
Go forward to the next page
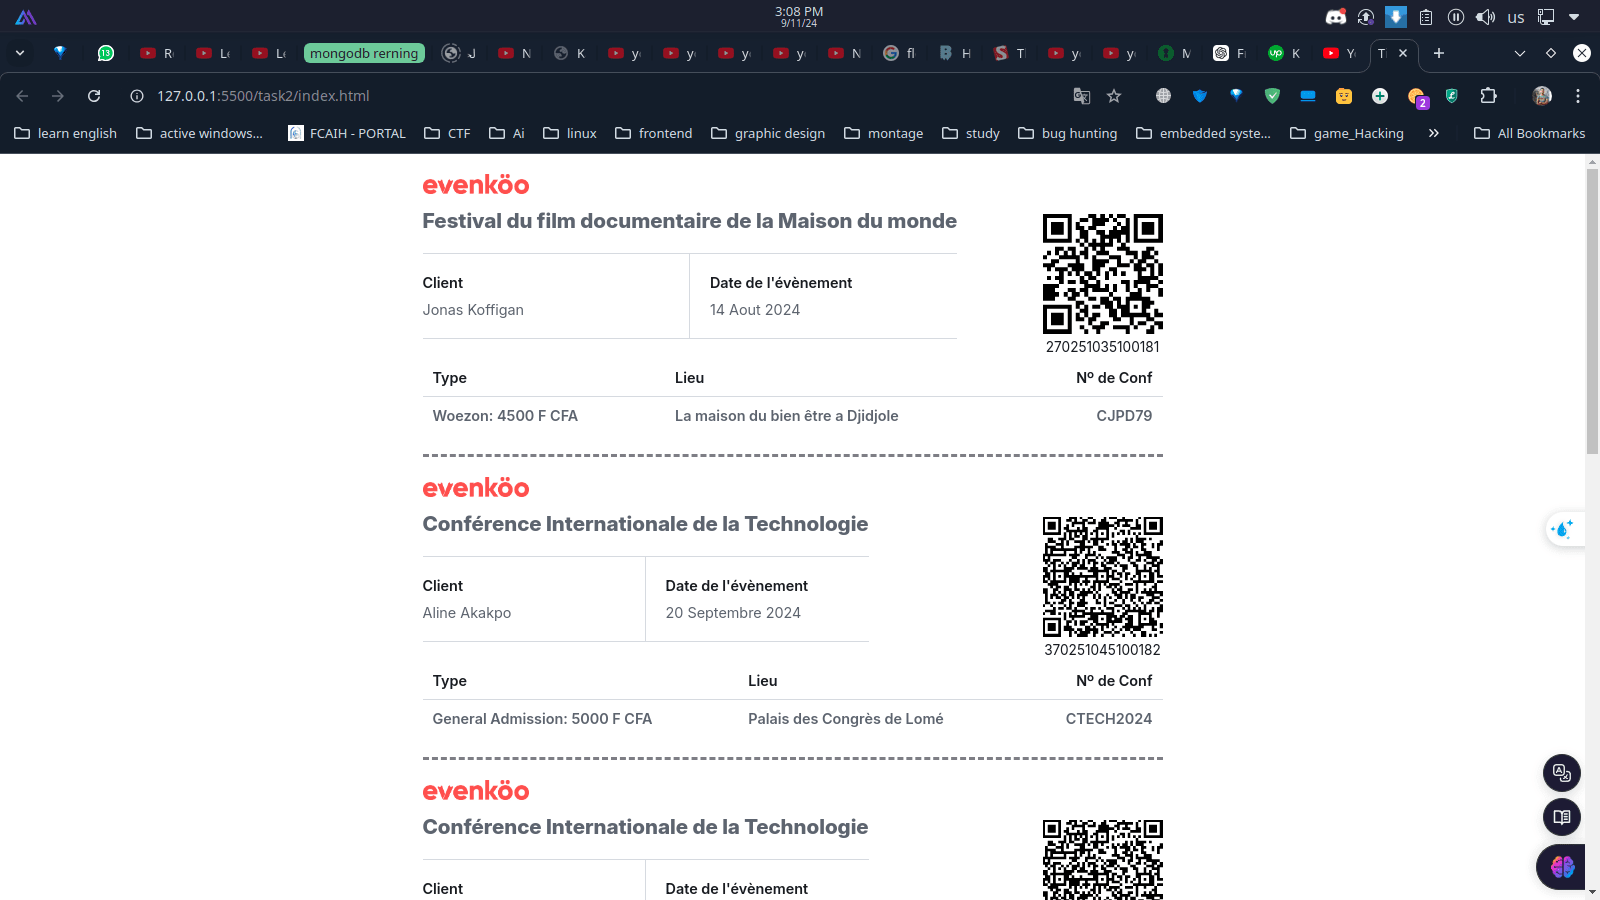coord(58,96)
